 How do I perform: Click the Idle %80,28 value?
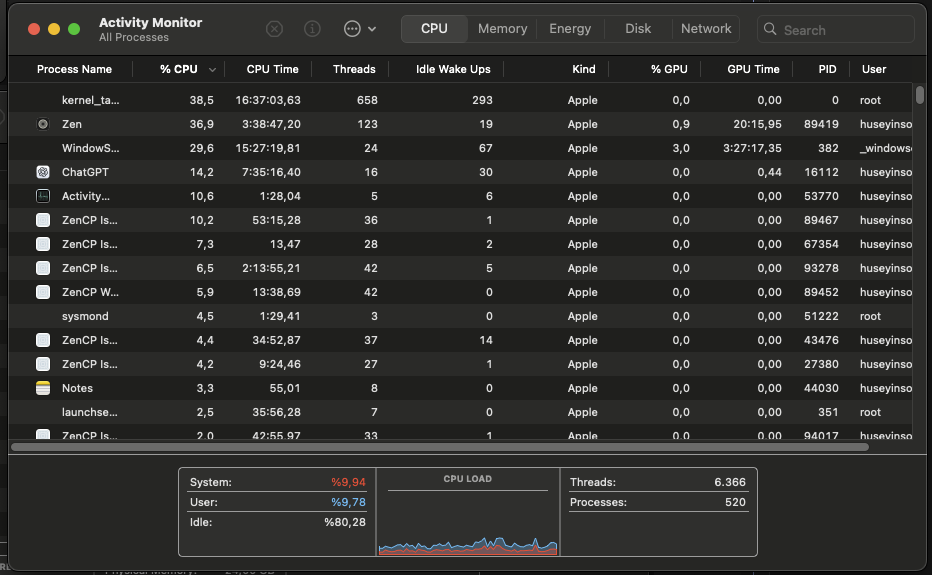(x=345, y=522)
